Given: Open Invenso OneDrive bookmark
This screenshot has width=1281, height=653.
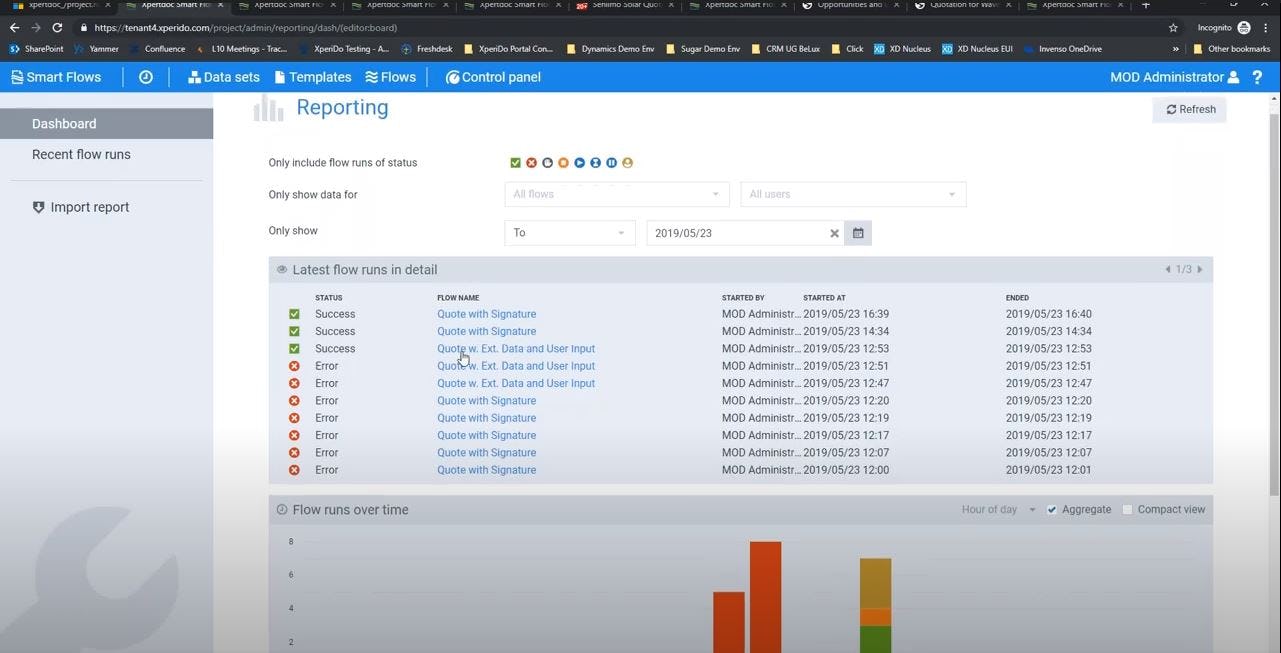Looking at the screenshot, I should click(1062, 48).
